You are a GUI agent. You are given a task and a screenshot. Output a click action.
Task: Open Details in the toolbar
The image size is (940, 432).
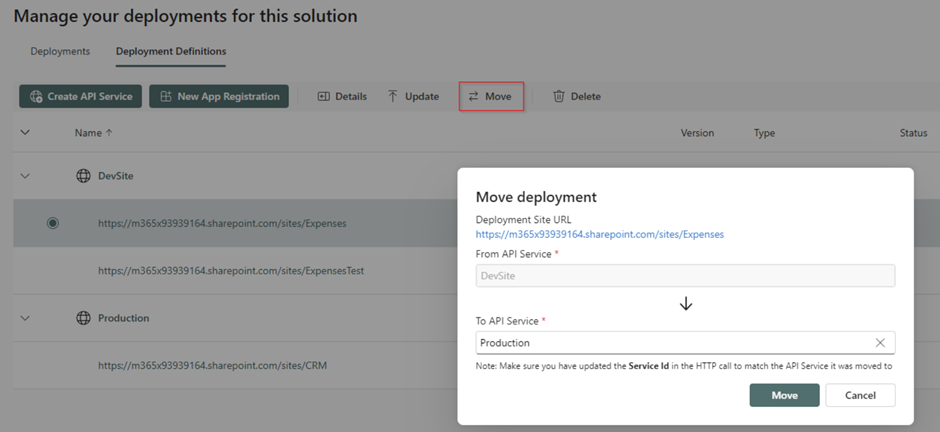click(341, 96)
